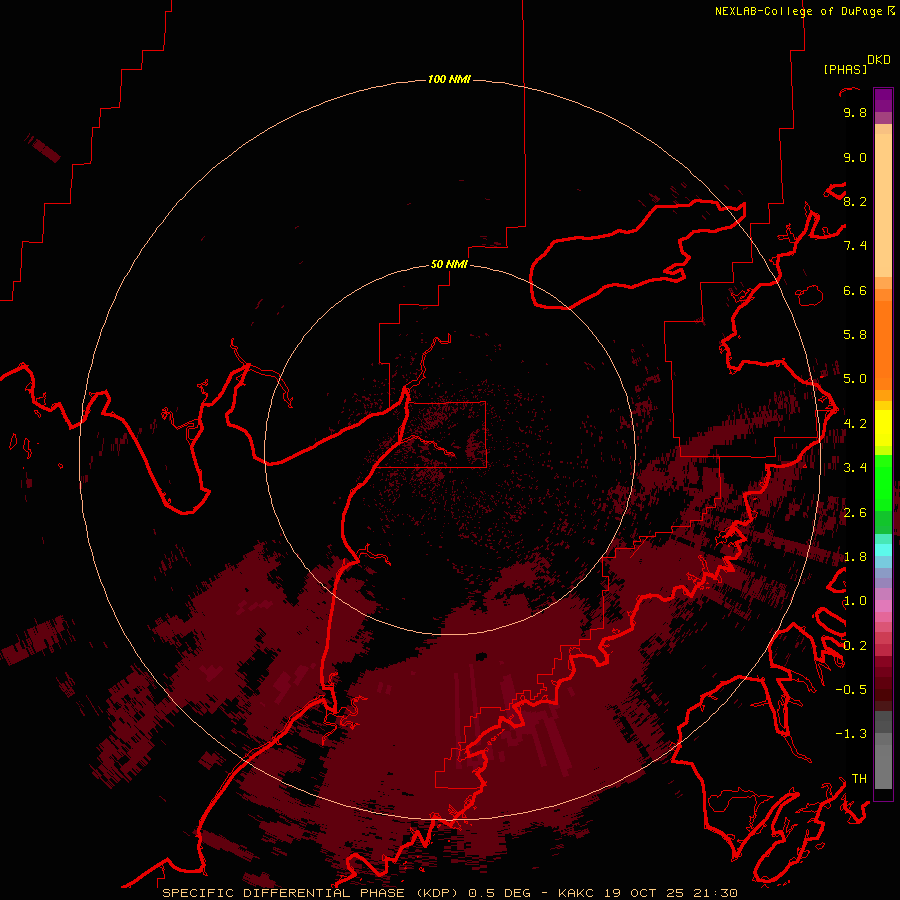Click the 2.6 value on the color scale
The height and width of the screenshot is (900, 900).
(x=855, y=513)
